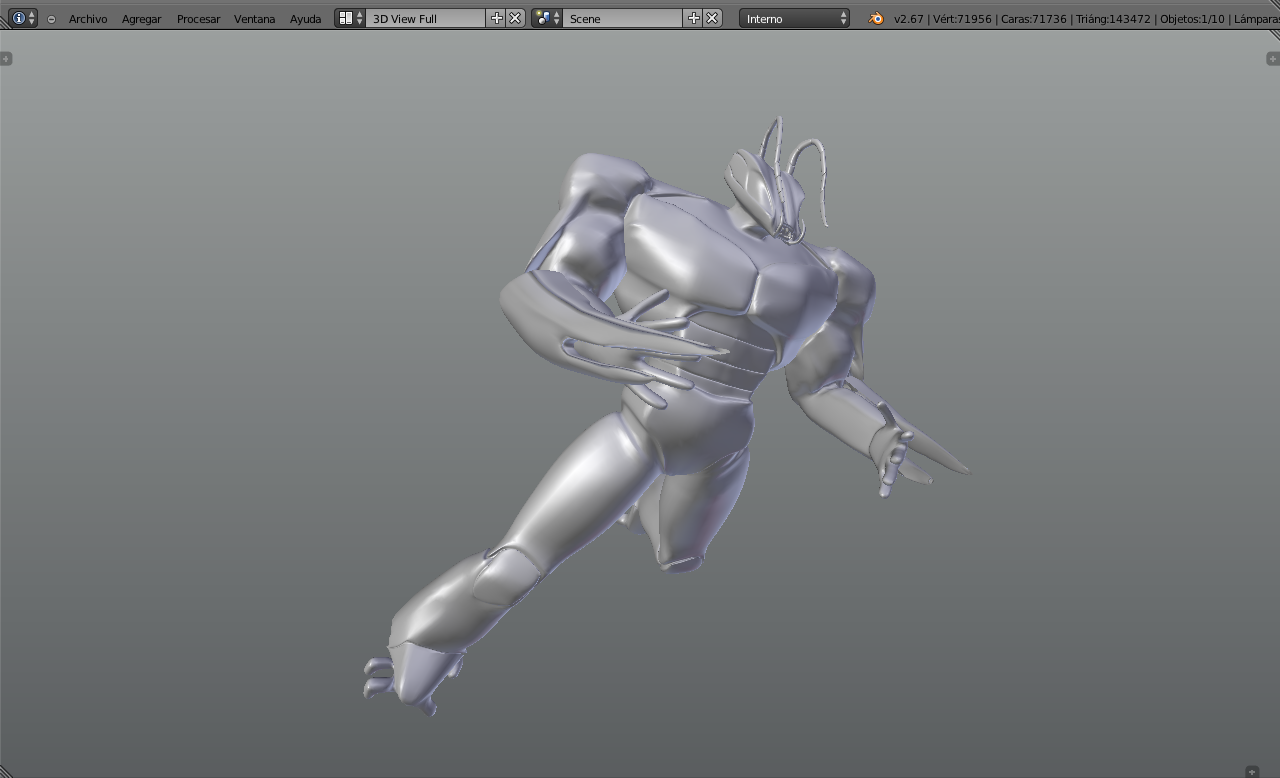Open the screen layout browse icon

tap(350, 18)
